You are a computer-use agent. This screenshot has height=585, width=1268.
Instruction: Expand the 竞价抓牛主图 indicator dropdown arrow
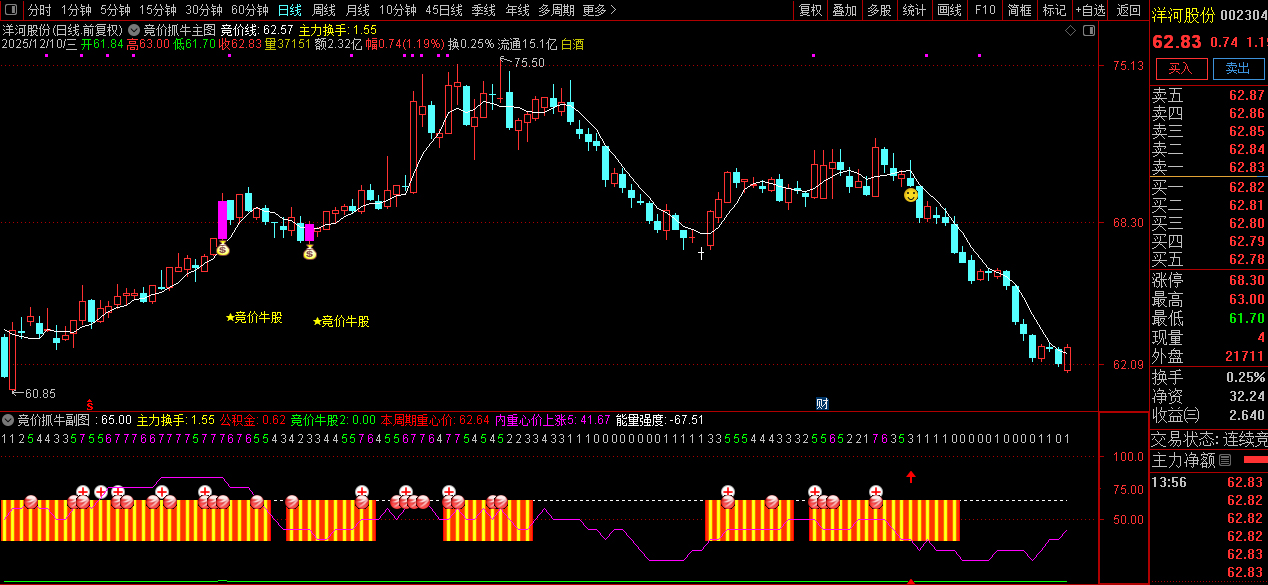click(x=134, y=30)
